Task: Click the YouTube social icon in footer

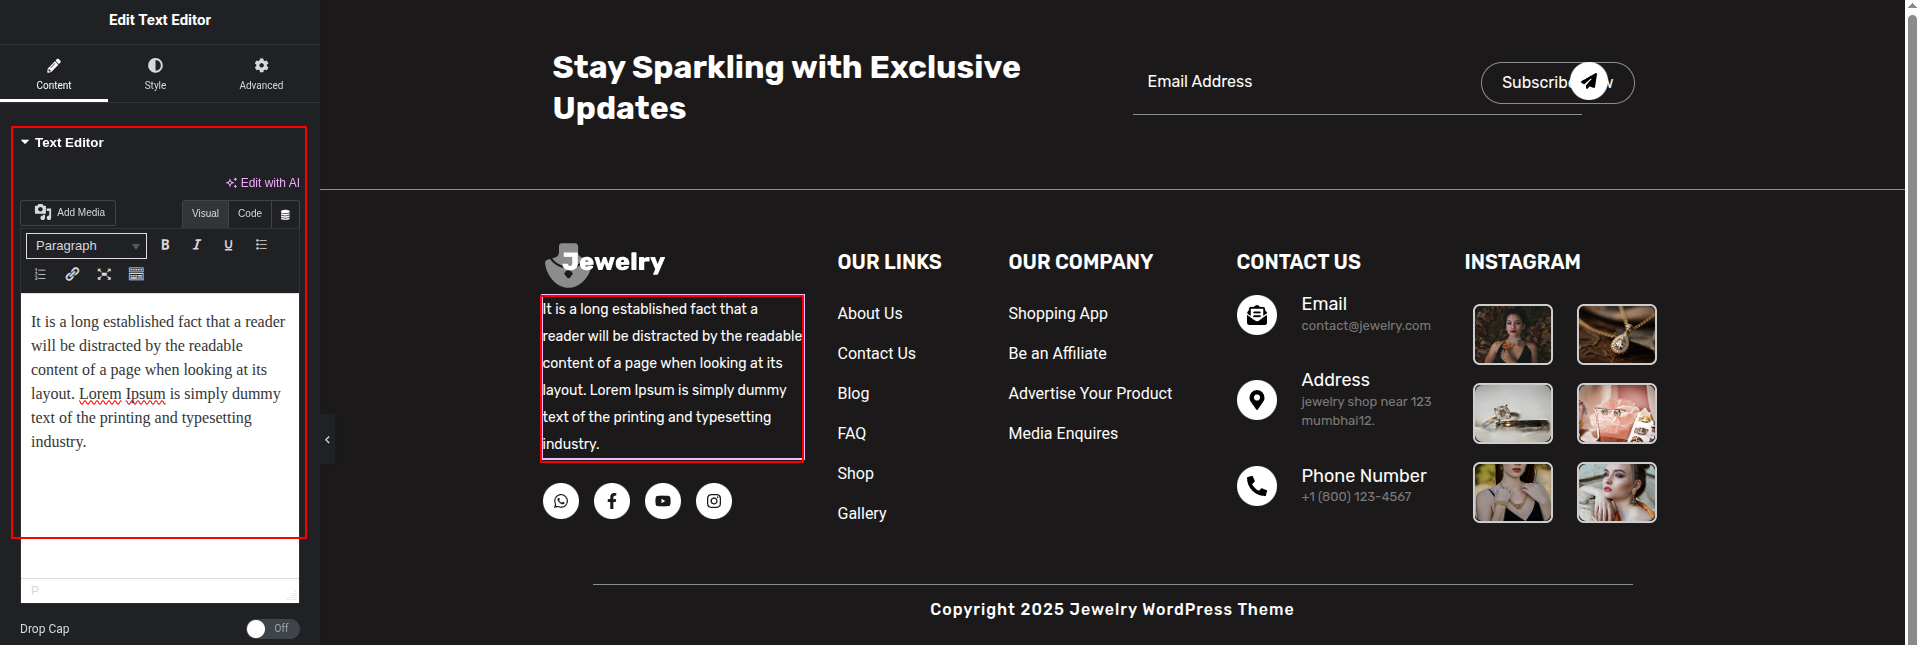Action: click(663, 501)
